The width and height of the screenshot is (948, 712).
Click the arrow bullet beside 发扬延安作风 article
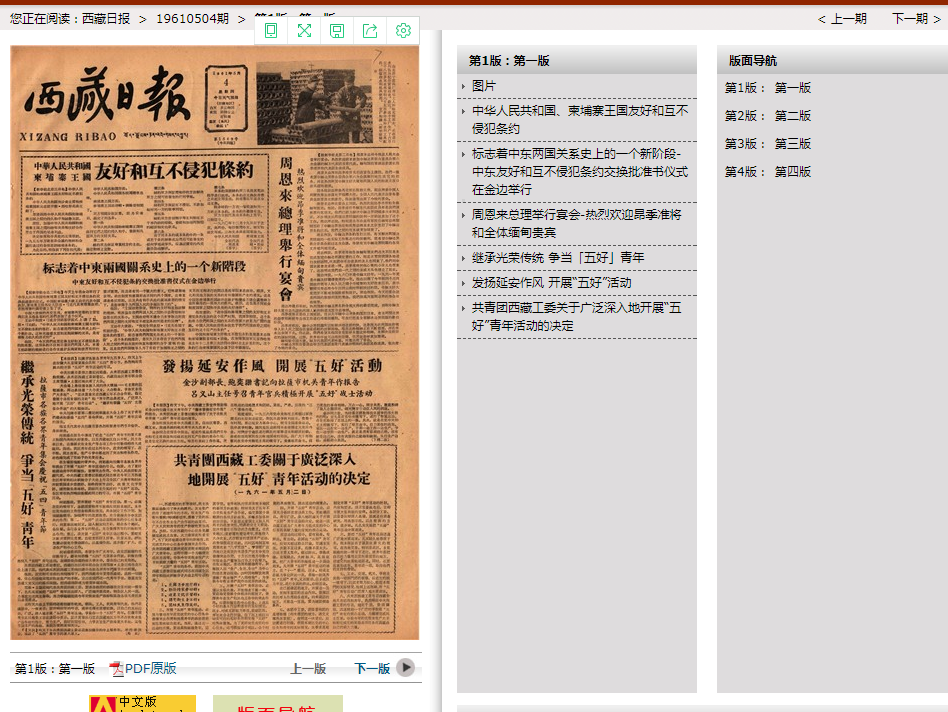tap(463, 283)
